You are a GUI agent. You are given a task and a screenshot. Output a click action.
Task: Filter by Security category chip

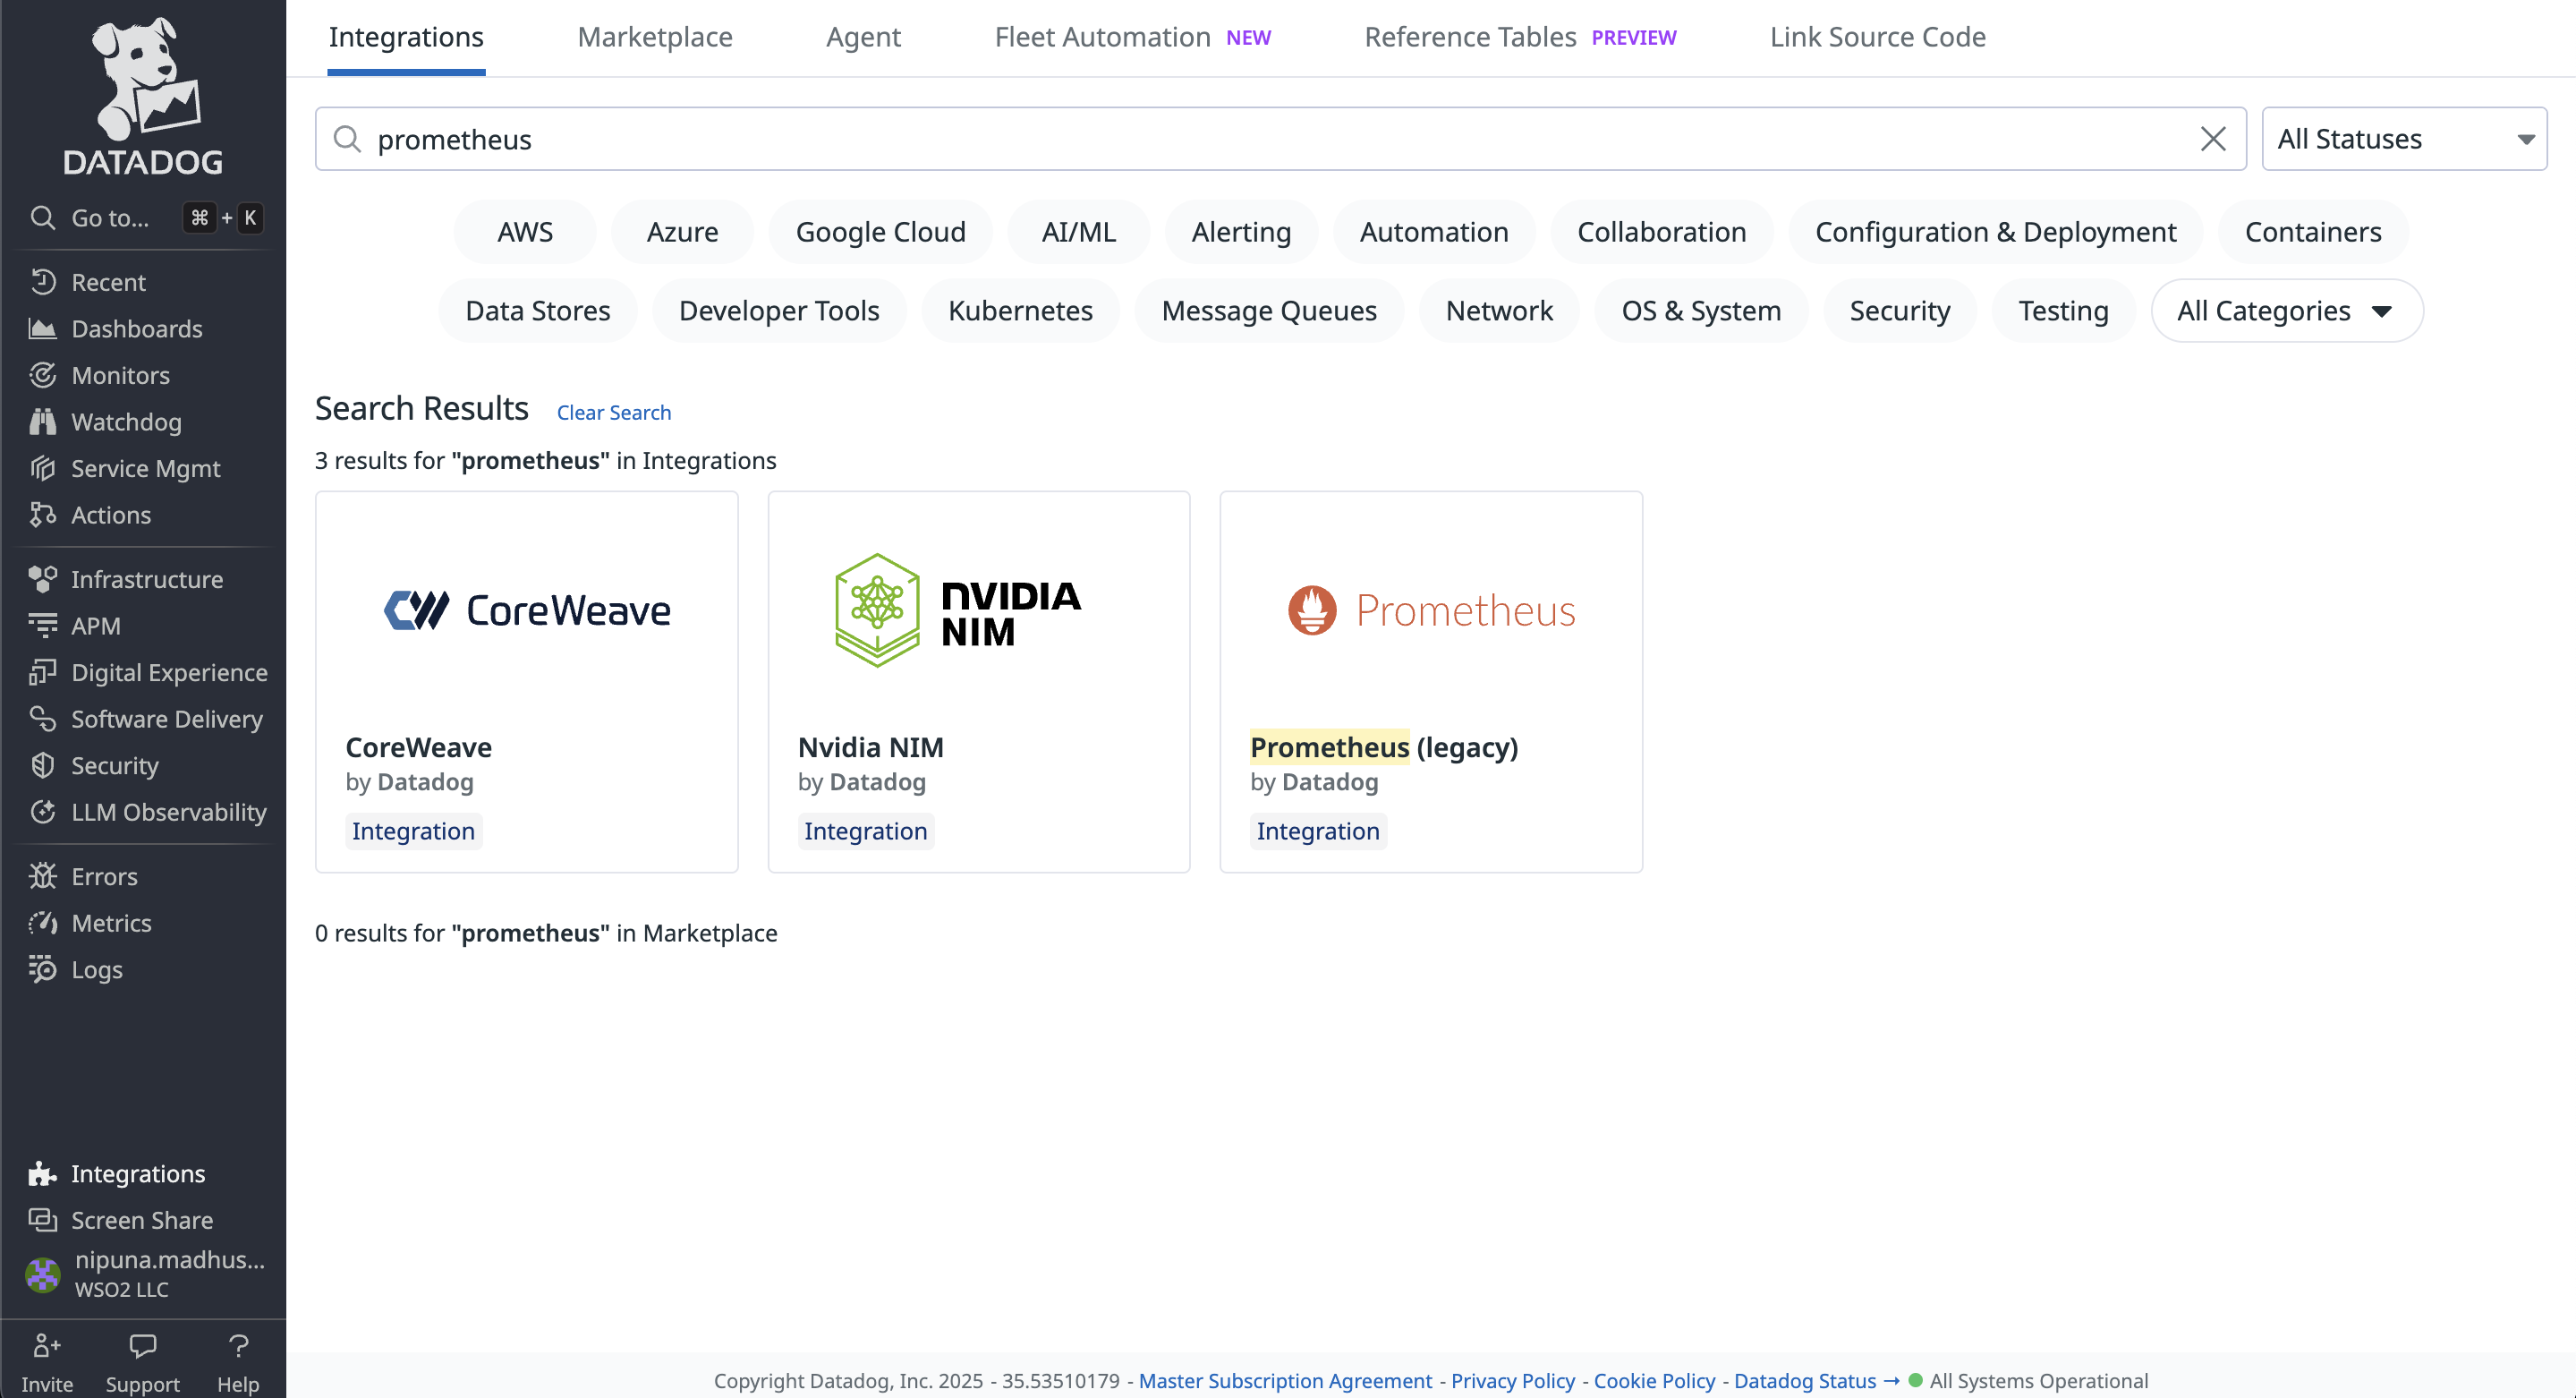[x=1899, y=311]
